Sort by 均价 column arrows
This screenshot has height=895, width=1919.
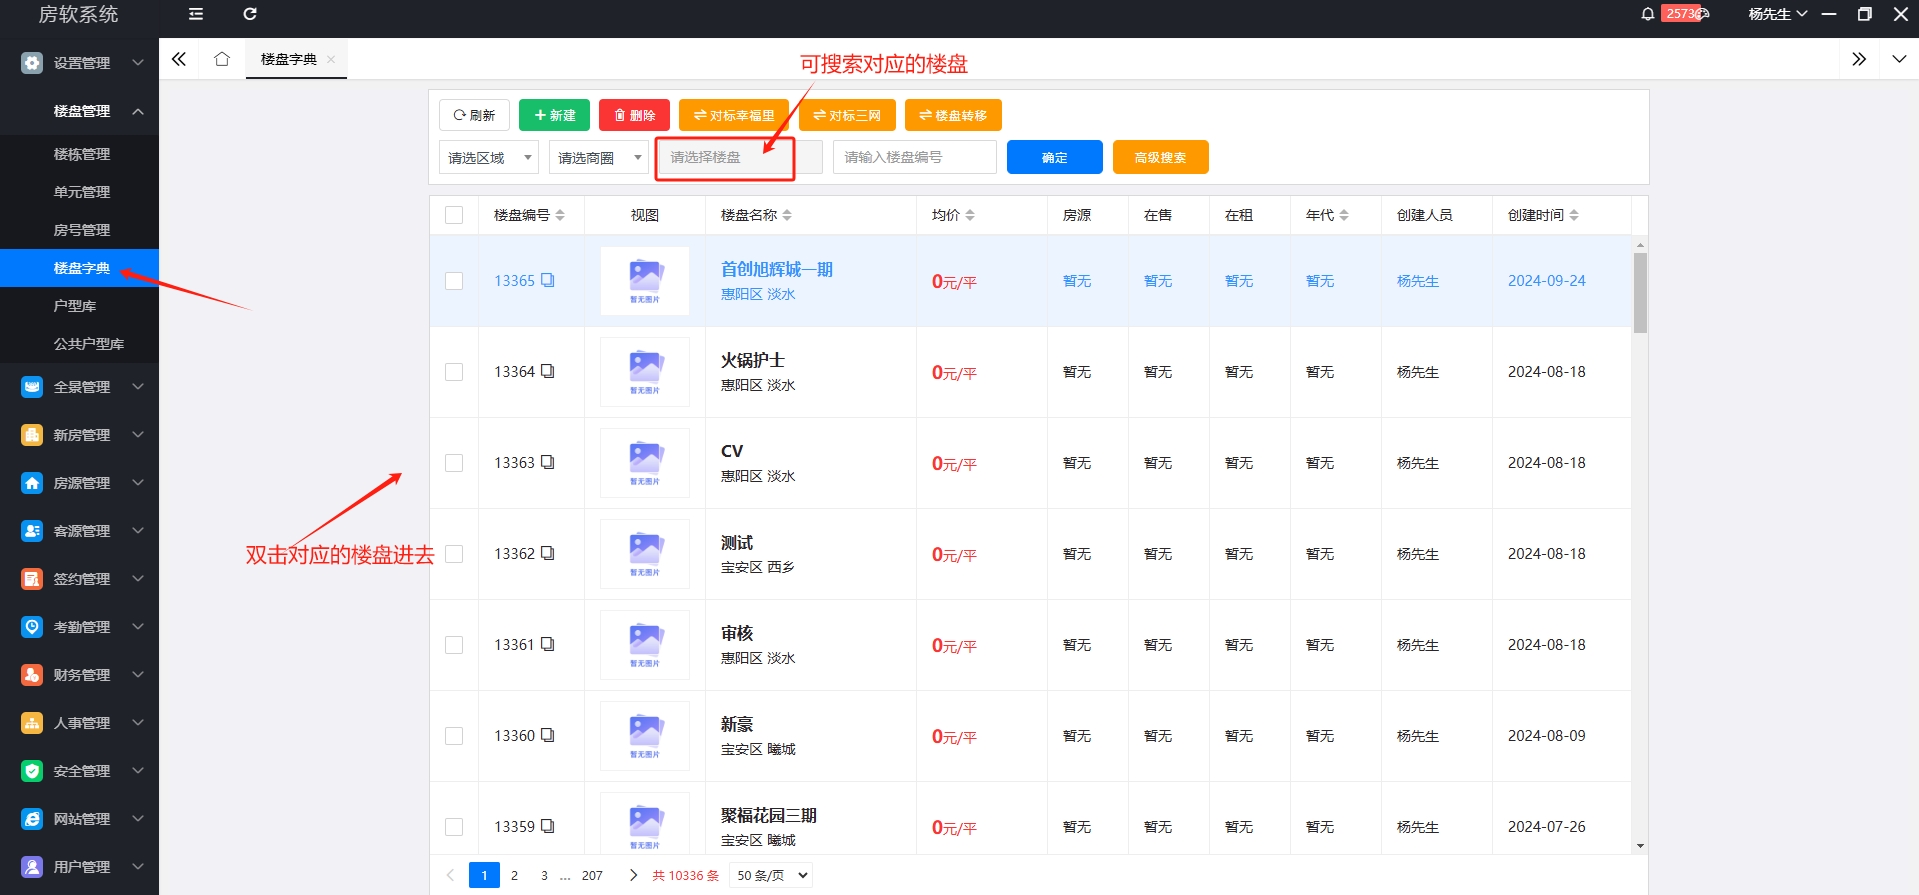[970, 215]
